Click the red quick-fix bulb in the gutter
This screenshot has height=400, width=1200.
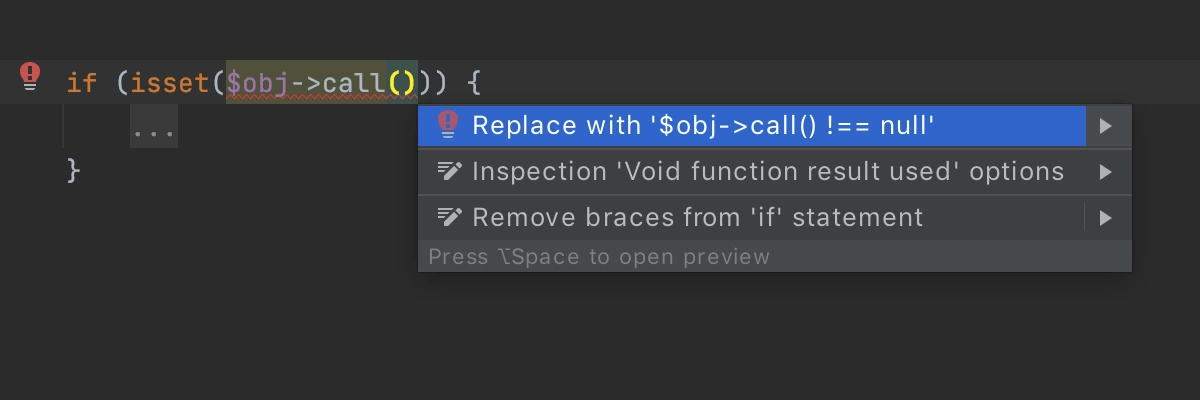pos(31,77)
